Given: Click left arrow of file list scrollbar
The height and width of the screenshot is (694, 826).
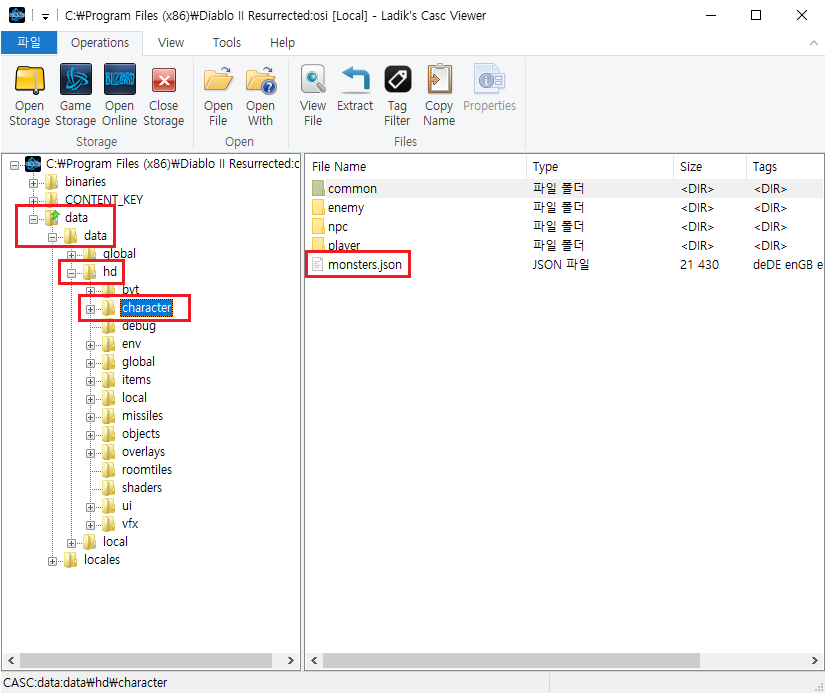Looking at the screenshot, I should (314, 660).
